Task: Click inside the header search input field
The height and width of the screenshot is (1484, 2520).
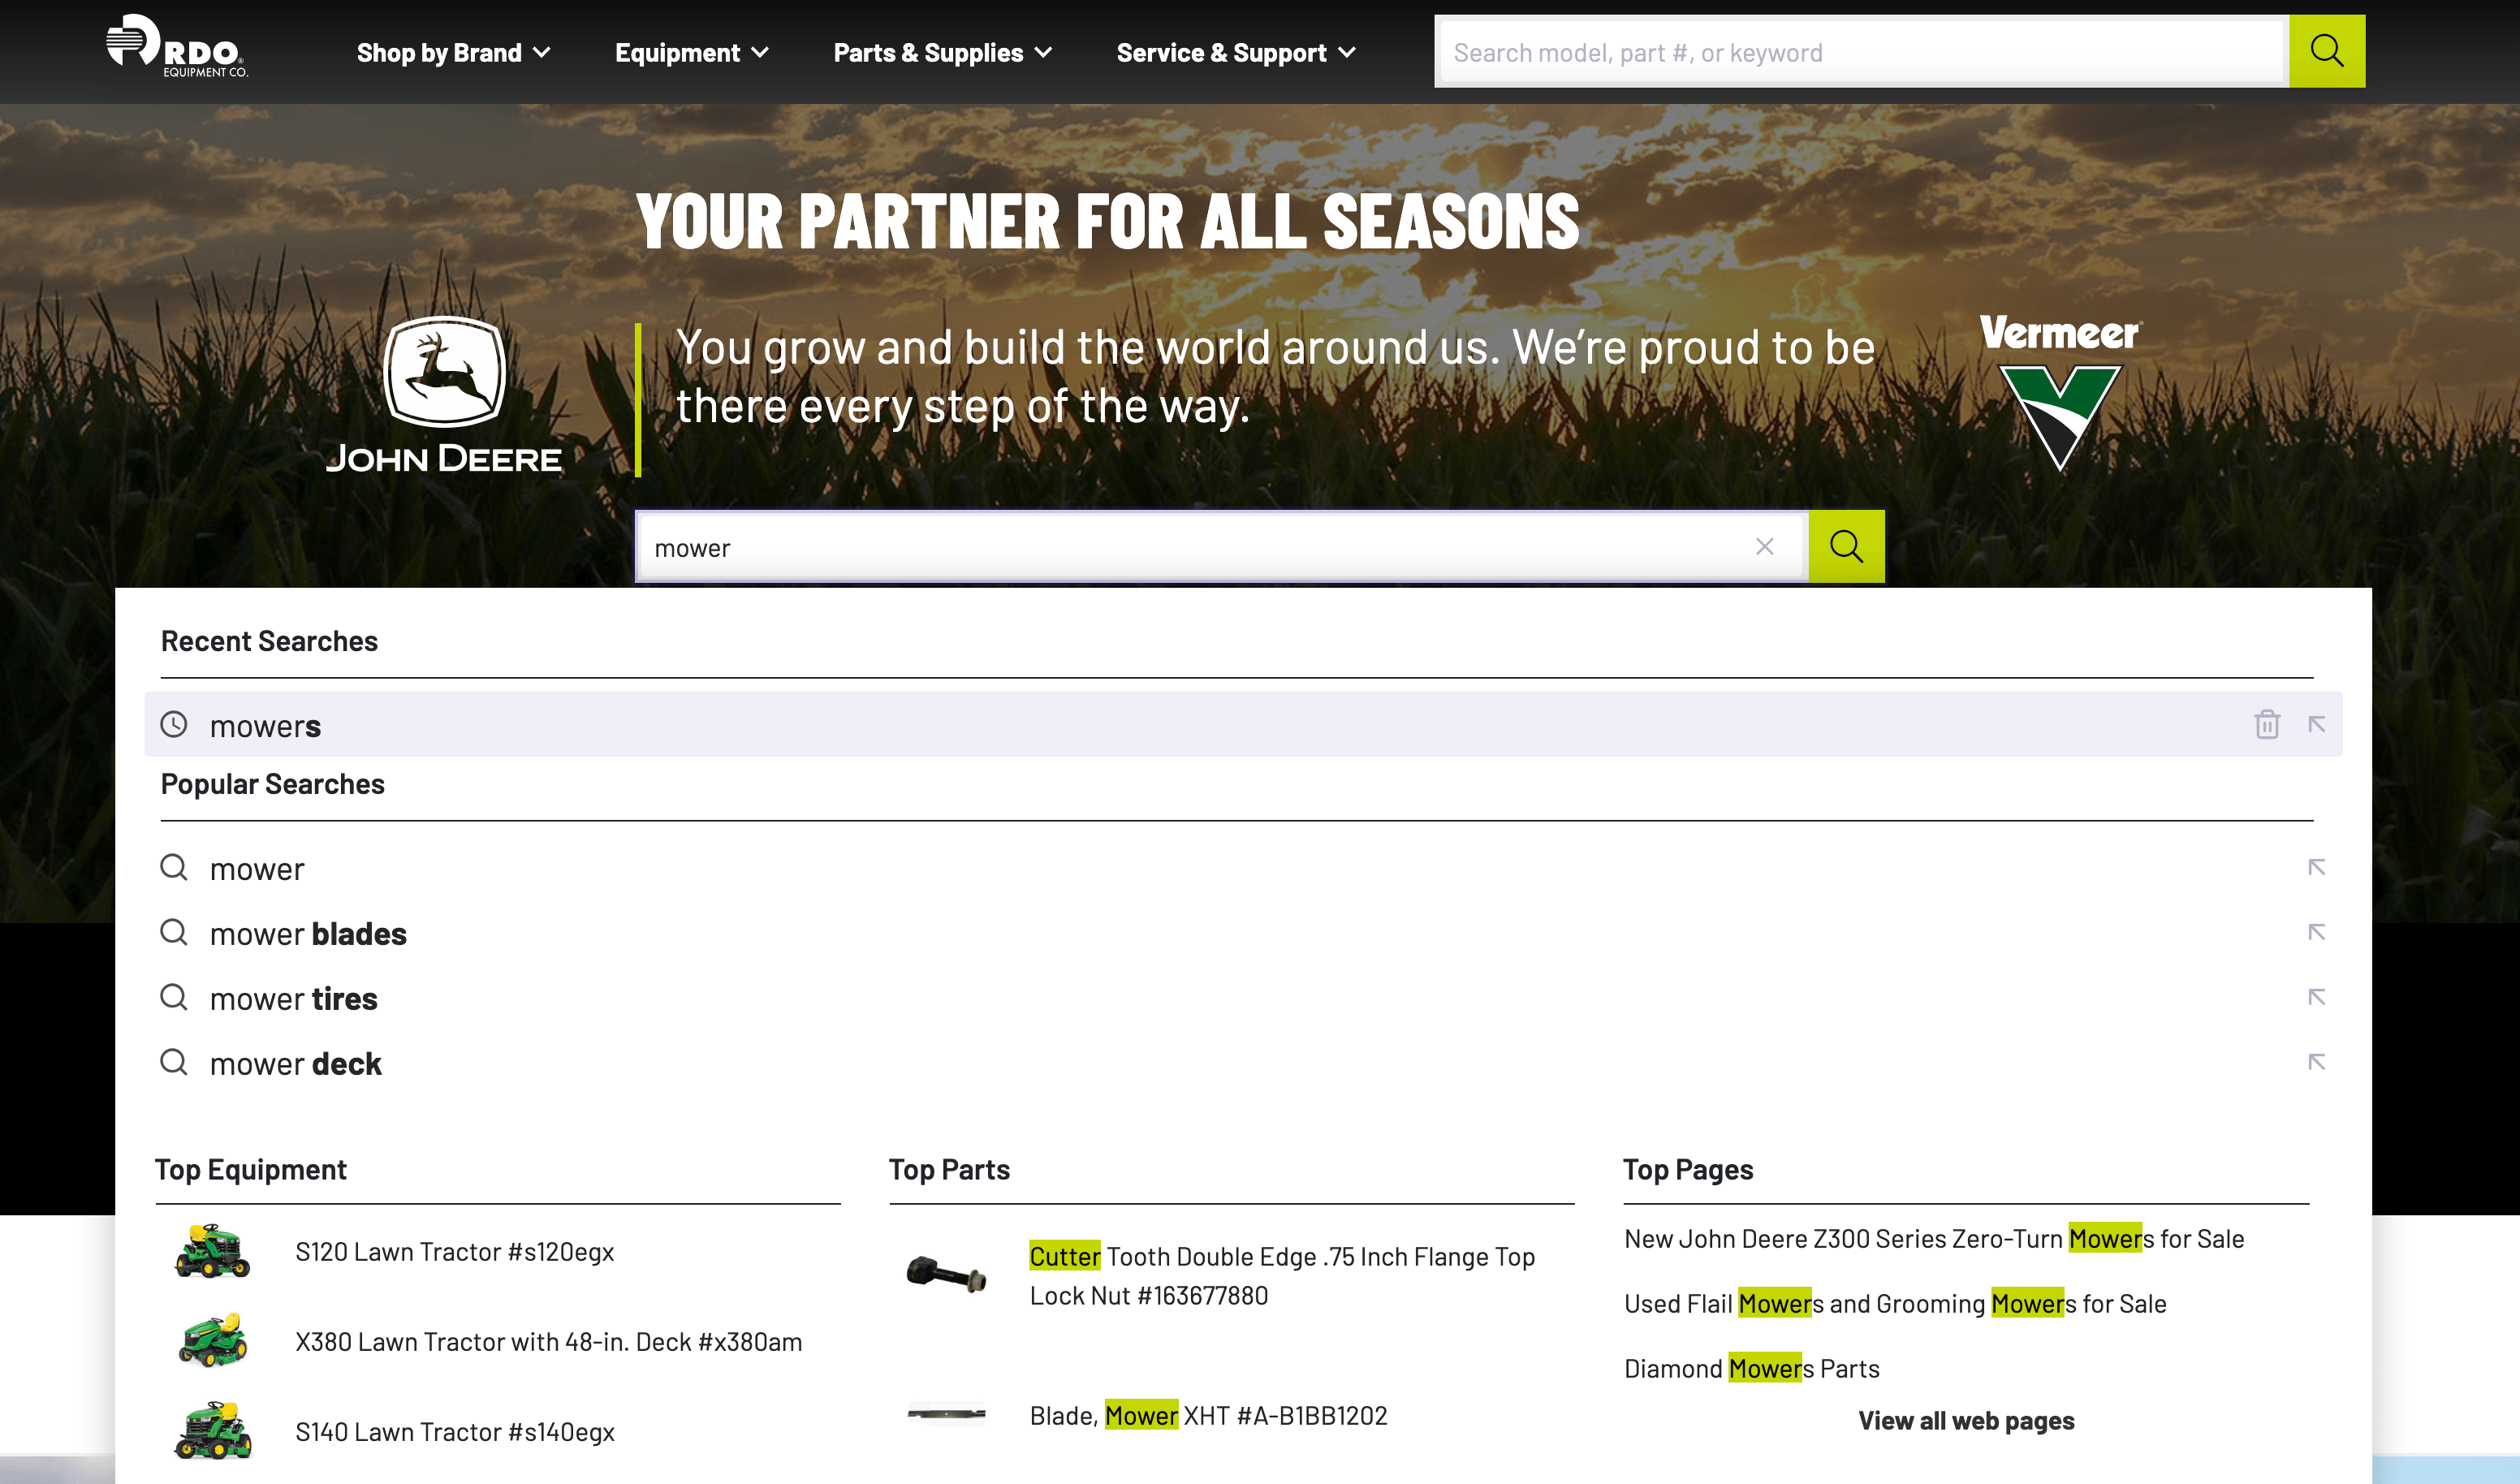Action: pyautogui.click(x=1860, y=51)
